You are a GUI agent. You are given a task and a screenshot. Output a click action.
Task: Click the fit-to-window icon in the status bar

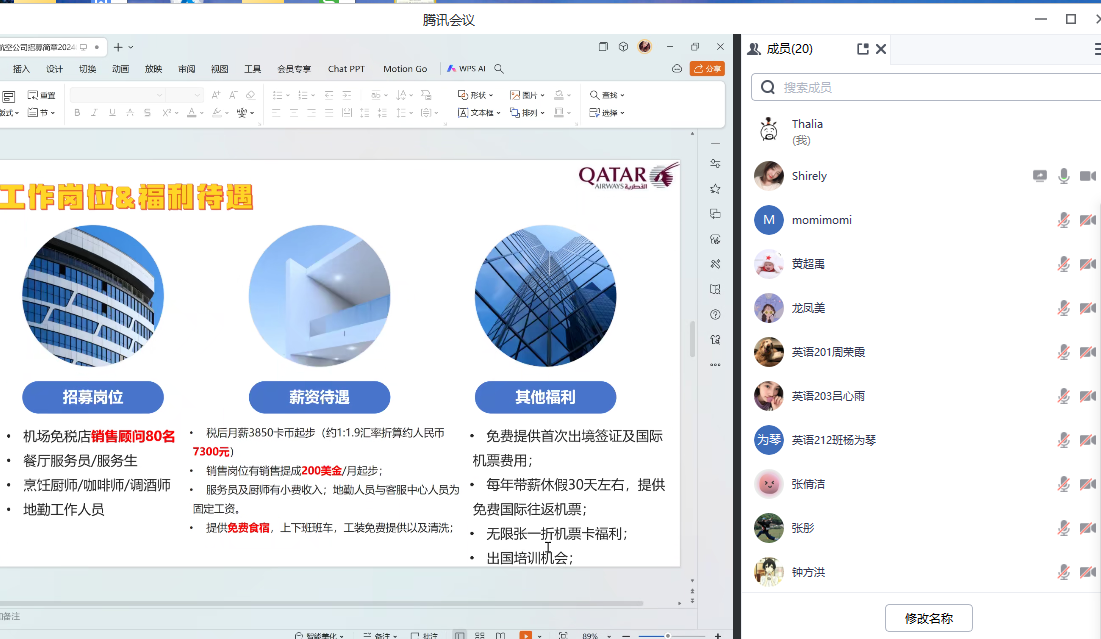pos(563,635)
